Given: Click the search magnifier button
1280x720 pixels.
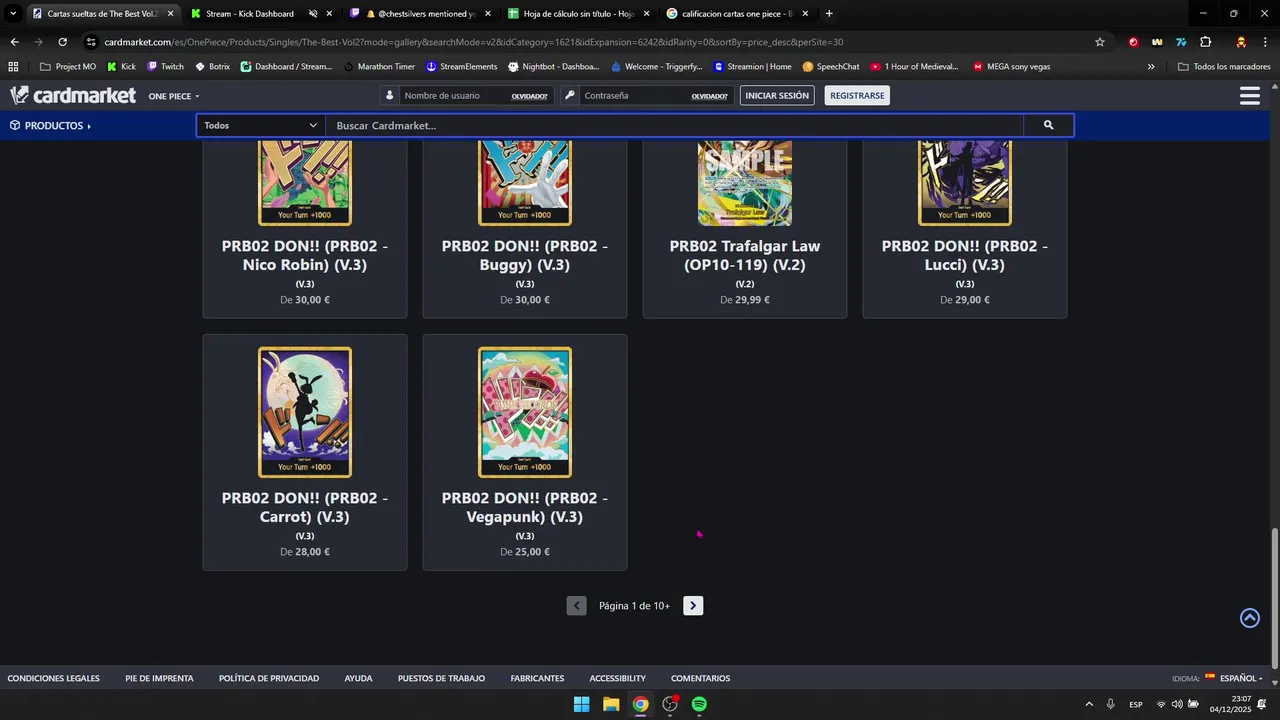Looking at the screenshot, I should pyautogui.click(x=1048, y=125).
